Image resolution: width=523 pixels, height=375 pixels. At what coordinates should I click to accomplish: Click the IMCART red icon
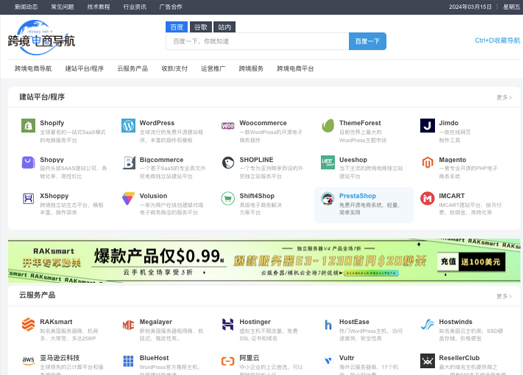click(427, 199)
